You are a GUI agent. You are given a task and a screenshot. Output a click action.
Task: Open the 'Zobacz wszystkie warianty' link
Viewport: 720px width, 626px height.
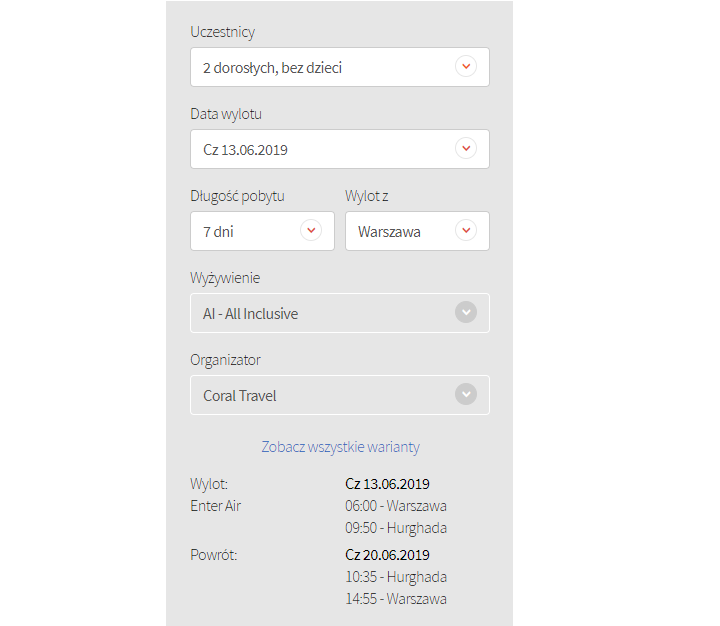coord(340,447)
